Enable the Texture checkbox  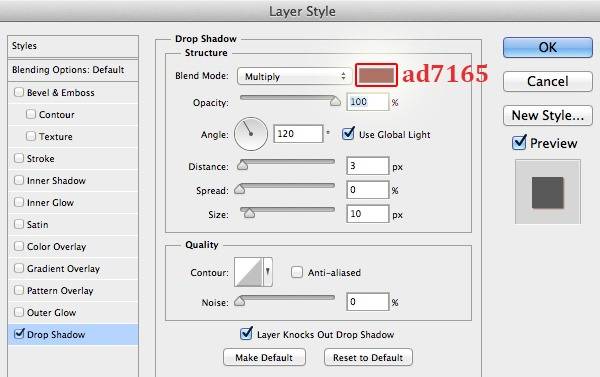tap(31, 136)
